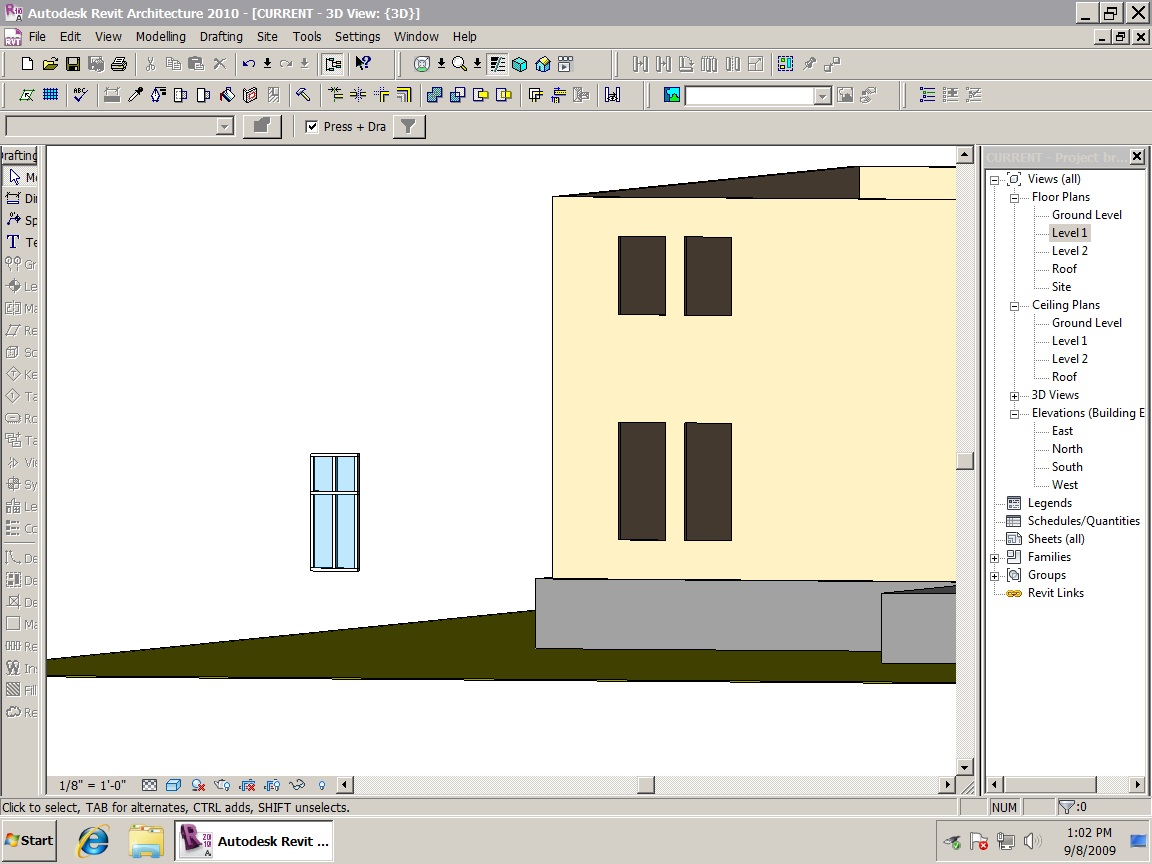This screenshot has height=864, width=1152.
Task: Toggle the Project Browser icon in toolbar
Action: [x=332, y=64]
